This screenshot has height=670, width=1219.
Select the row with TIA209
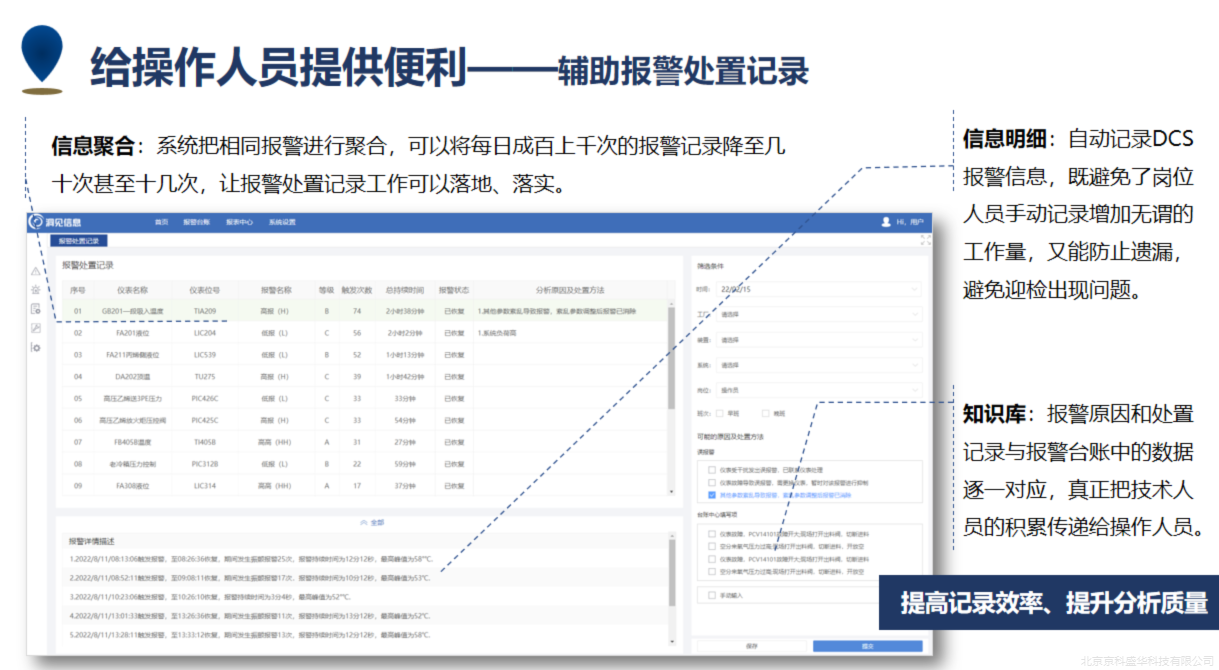click(365, 311)
